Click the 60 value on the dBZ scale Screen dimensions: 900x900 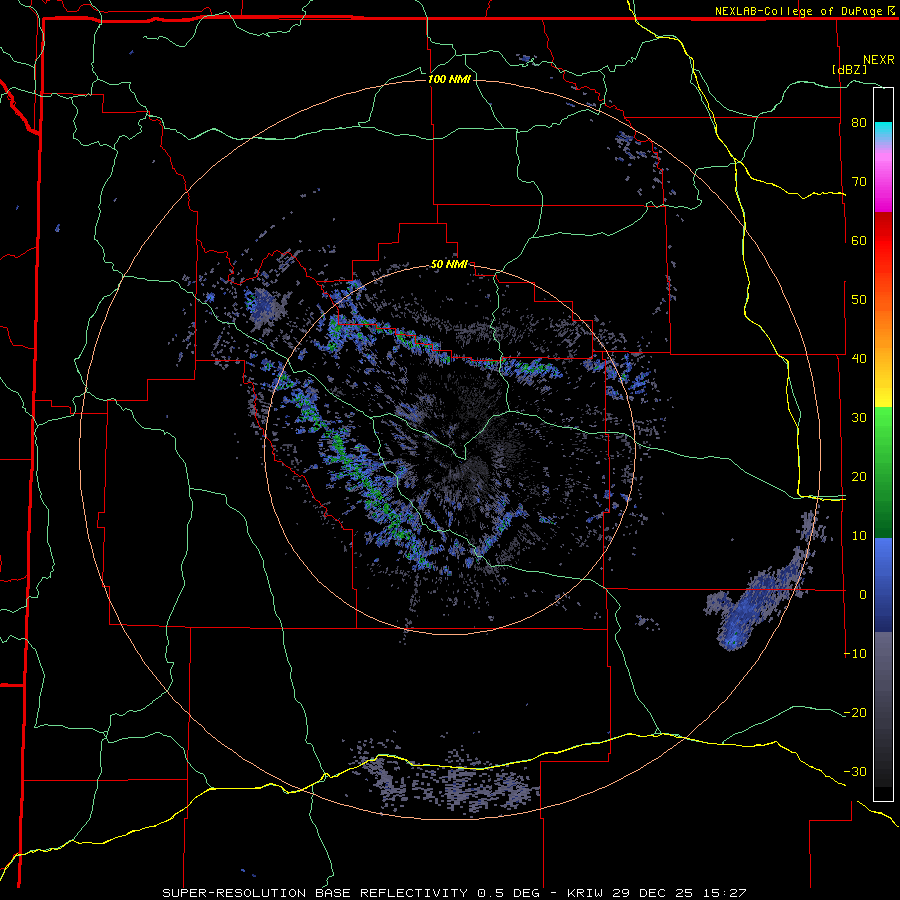click(859, 240)
